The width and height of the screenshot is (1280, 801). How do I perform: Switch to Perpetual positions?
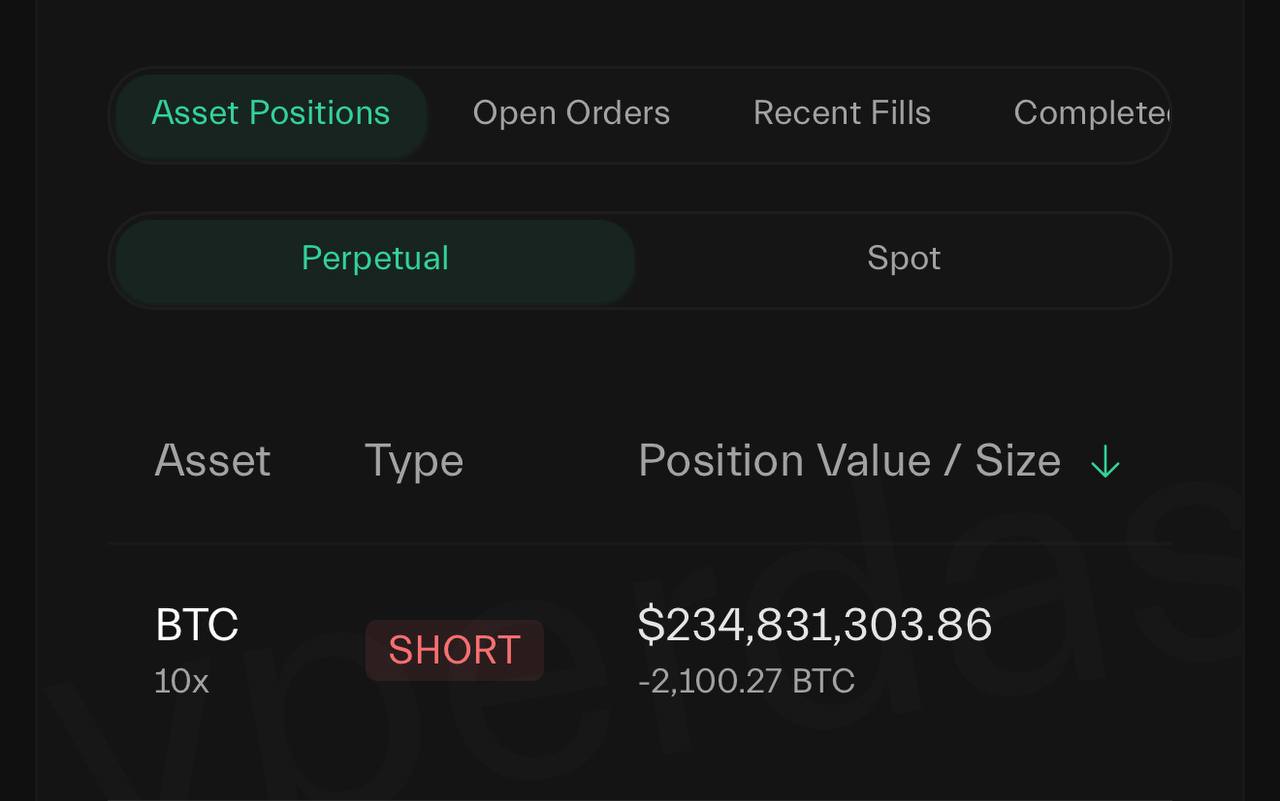click(x=375, y=259)
